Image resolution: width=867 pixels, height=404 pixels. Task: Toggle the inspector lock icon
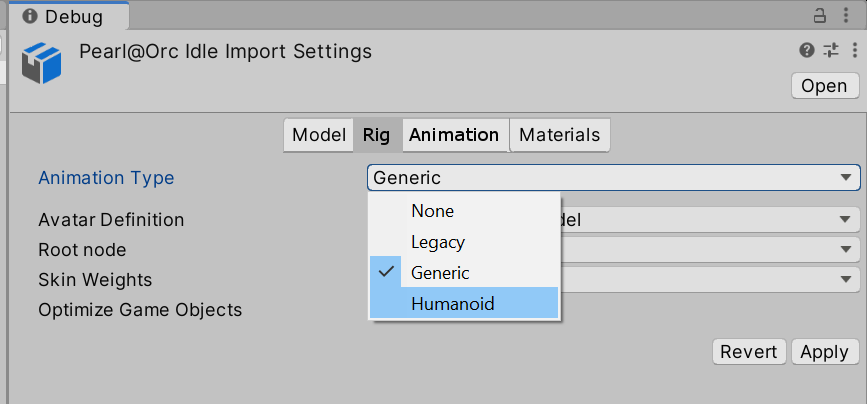pos(819,15)
